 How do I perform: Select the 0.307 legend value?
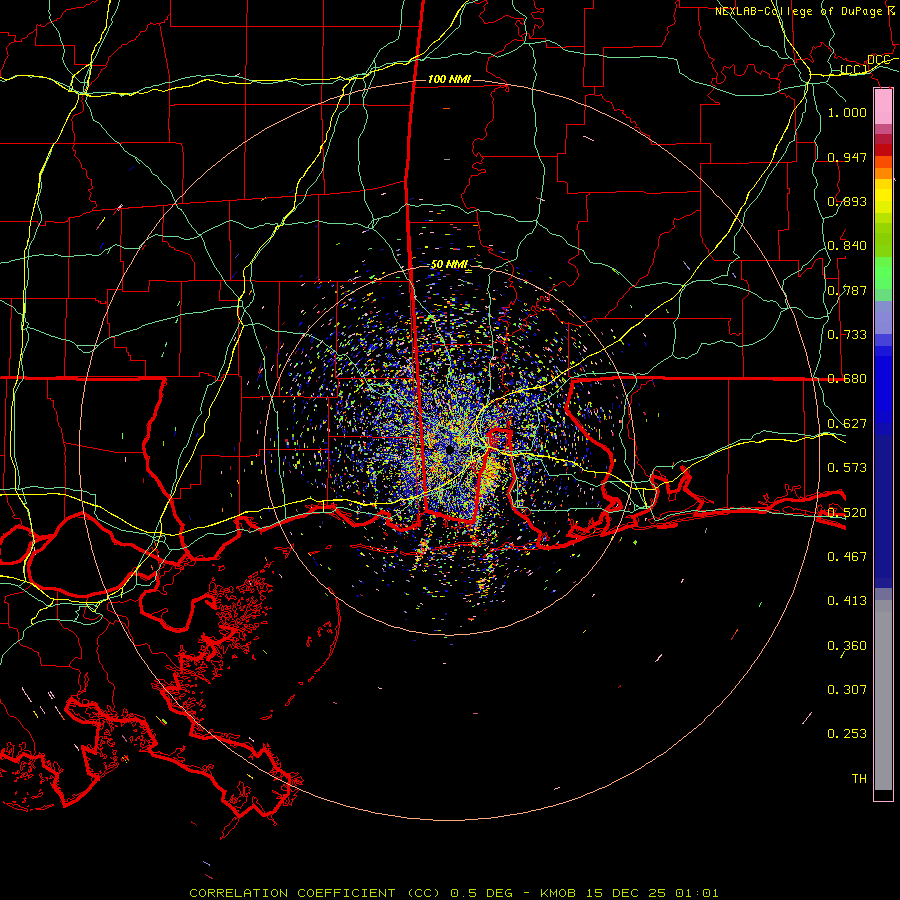pos(847,690)
